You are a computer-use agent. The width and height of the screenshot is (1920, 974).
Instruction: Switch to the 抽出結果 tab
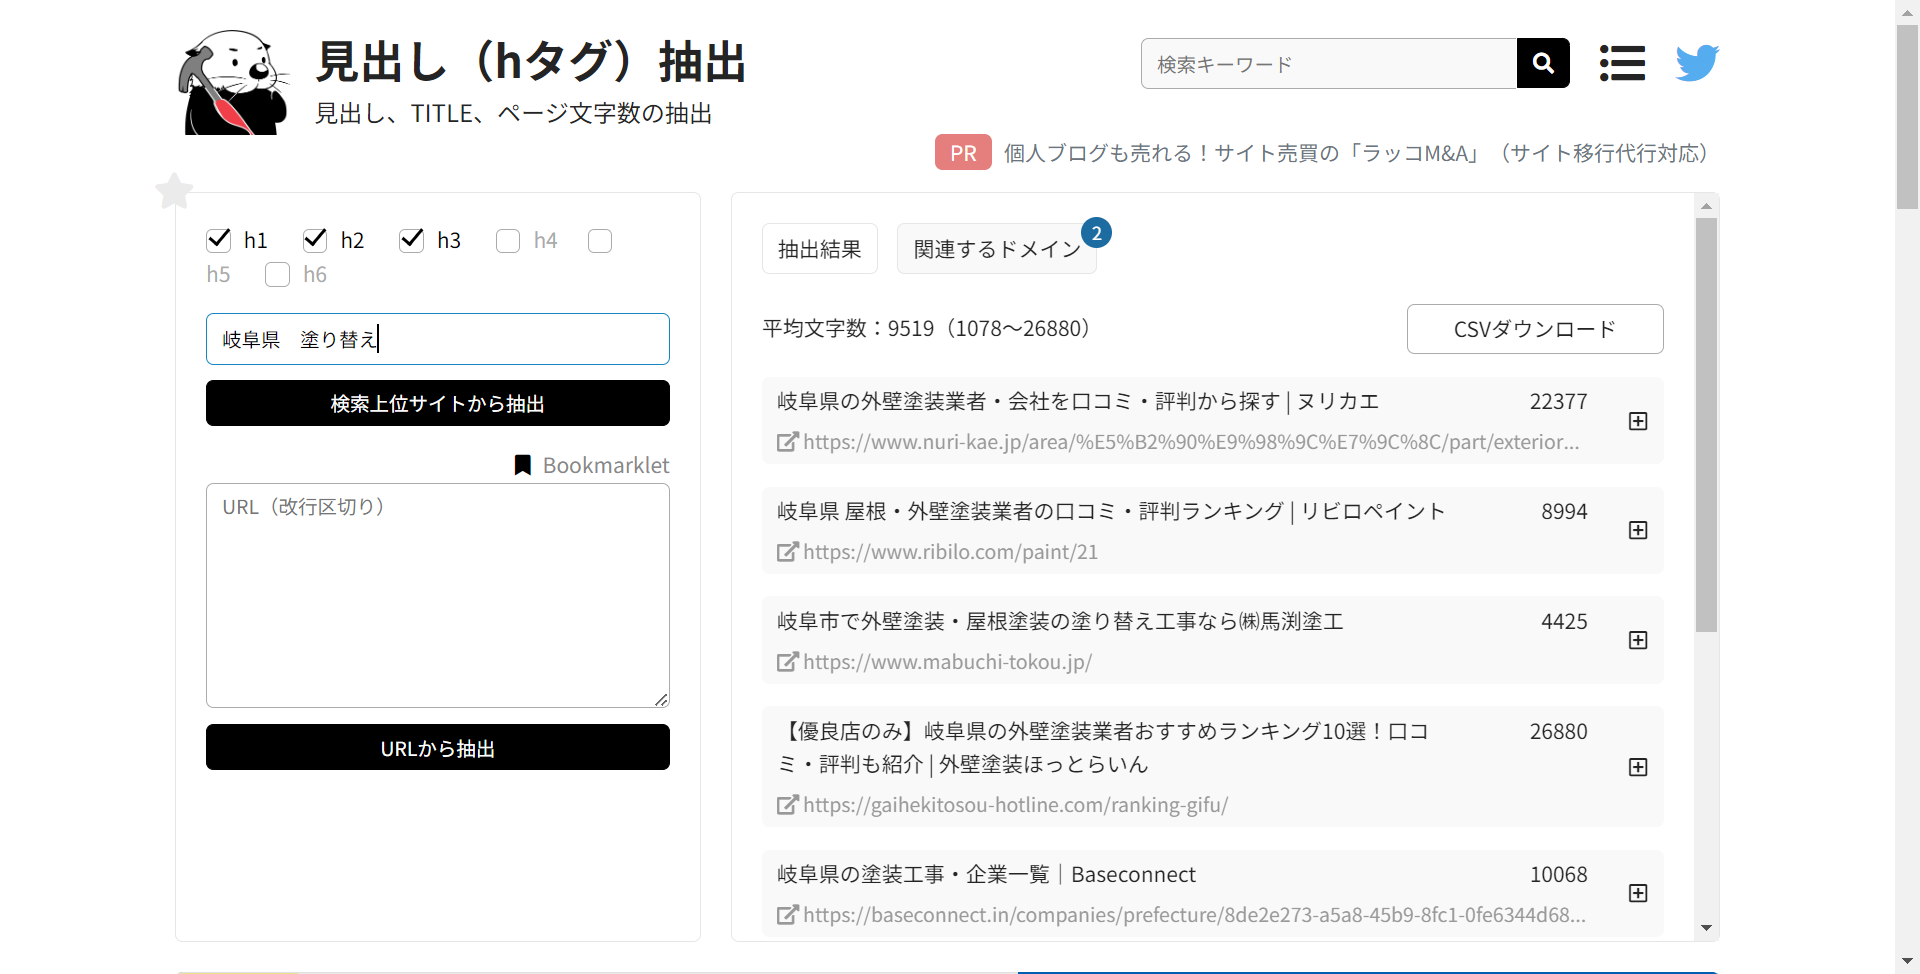pyautogui.click(x=820, y=248)
